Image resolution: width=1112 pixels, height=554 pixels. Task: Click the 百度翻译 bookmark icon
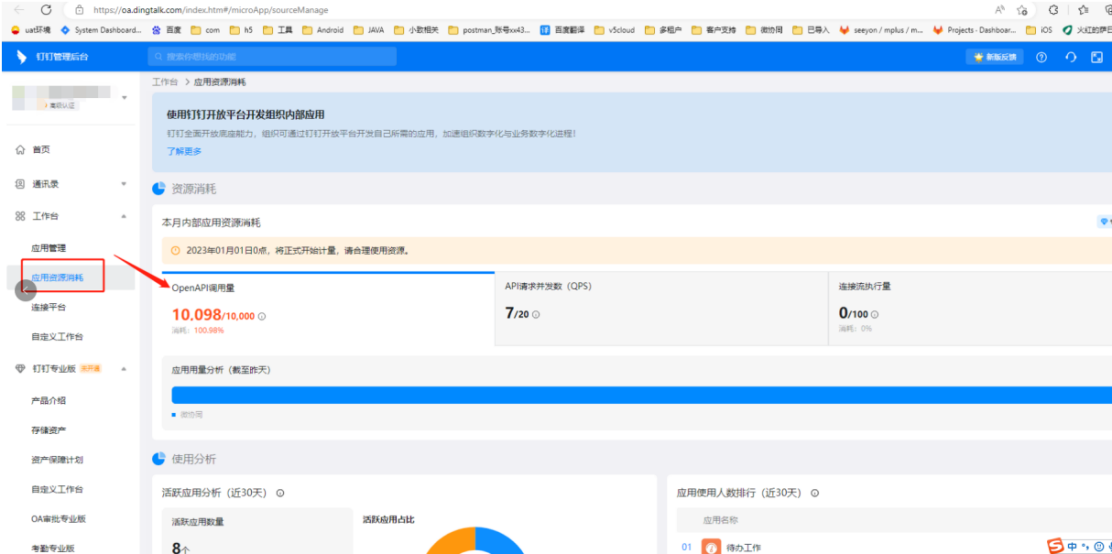(545, 30)
